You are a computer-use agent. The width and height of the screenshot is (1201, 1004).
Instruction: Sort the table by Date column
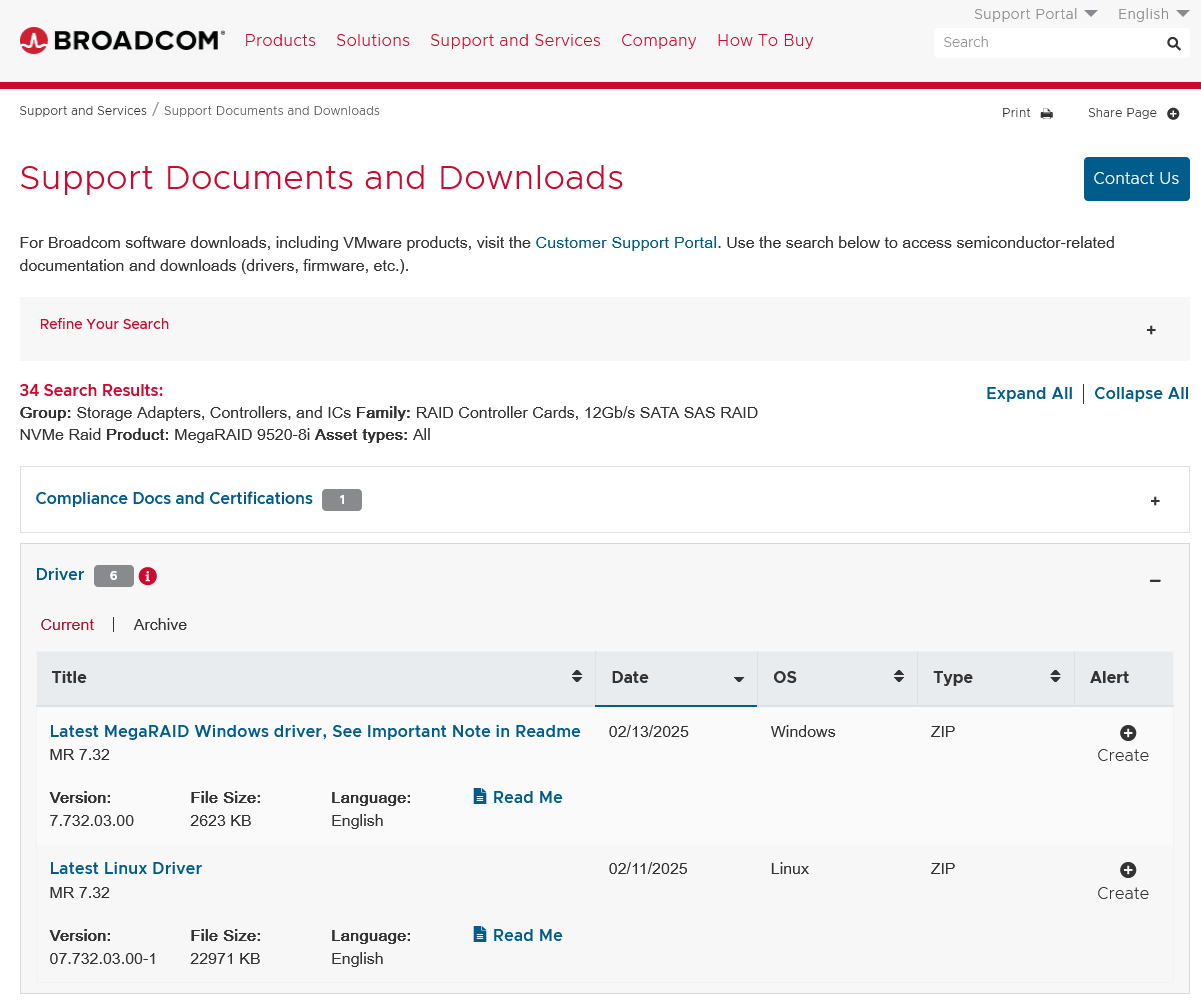pyautogui.click(x=676, y=678)
